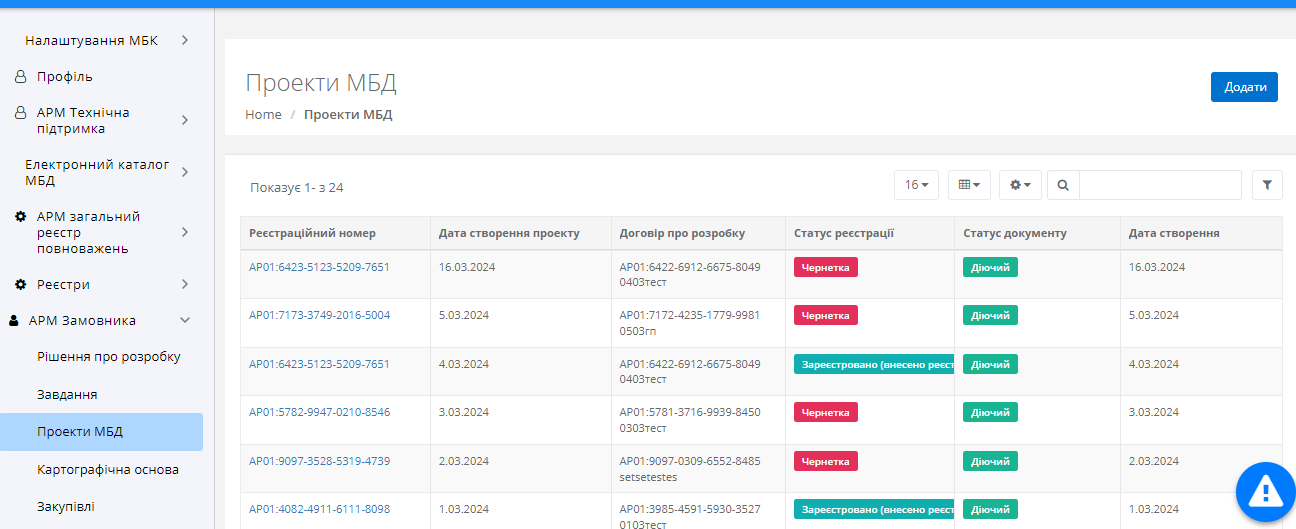1296x529 pixels.
Task: Select Картографічна основа in sidebar
Action: [107, 469]
